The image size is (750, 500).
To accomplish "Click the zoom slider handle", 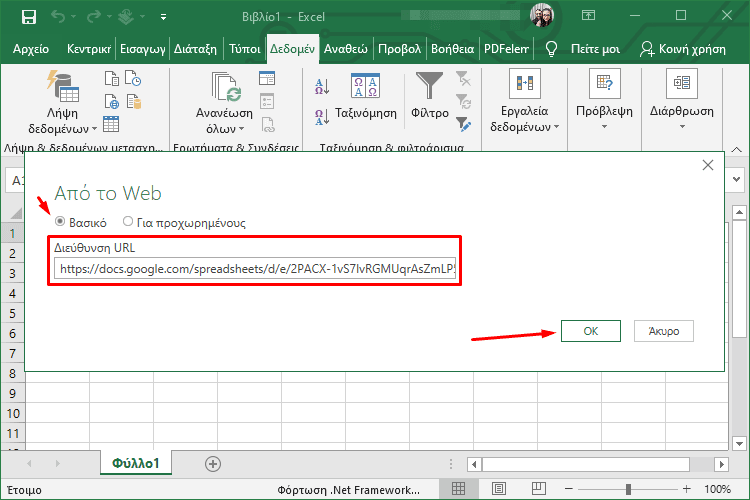I will pos(628,489).
